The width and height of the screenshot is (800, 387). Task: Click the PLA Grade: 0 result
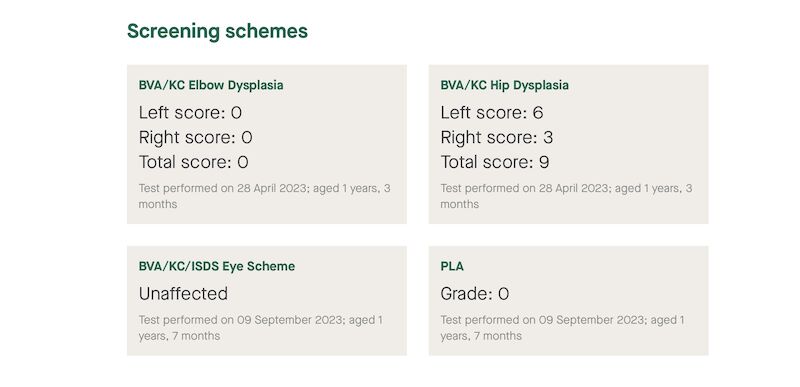(x=474, y=294)
